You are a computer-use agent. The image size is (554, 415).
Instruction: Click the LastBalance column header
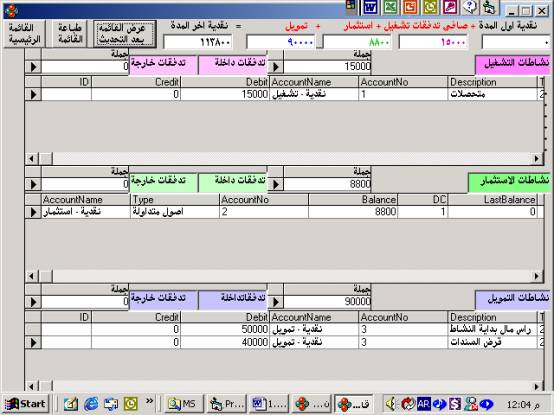point(492,200)
